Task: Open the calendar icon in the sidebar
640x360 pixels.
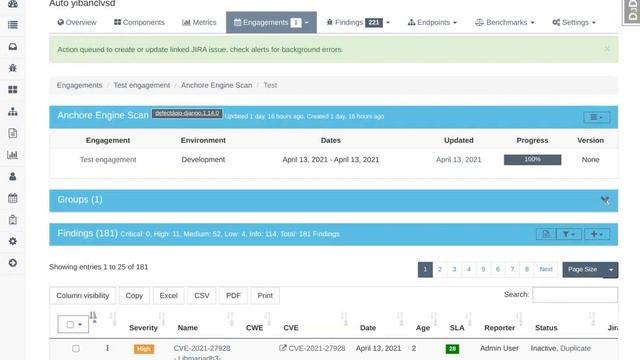Action: pos(13,198)
